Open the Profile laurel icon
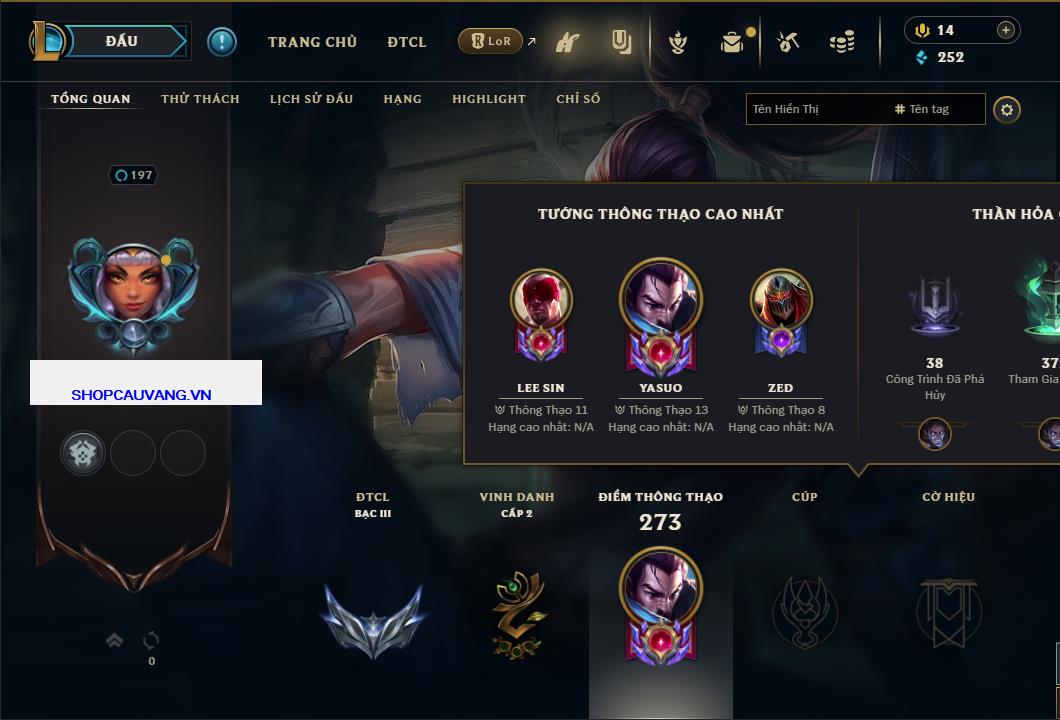The image size is (1060, 720). 677,43
